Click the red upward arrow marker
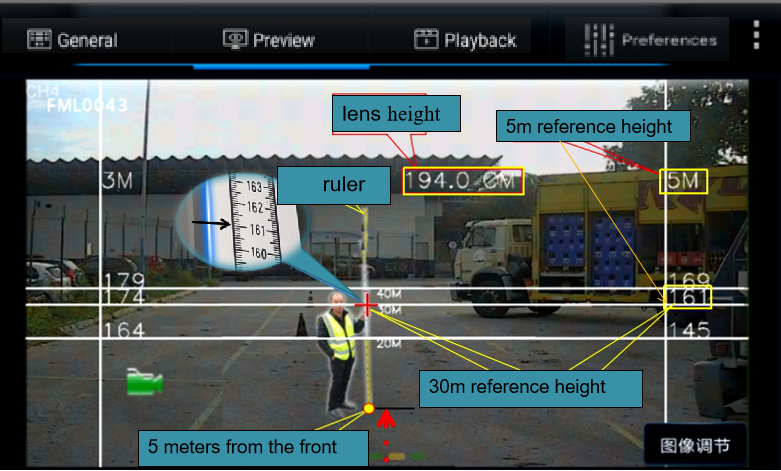 tap(386, 414)
